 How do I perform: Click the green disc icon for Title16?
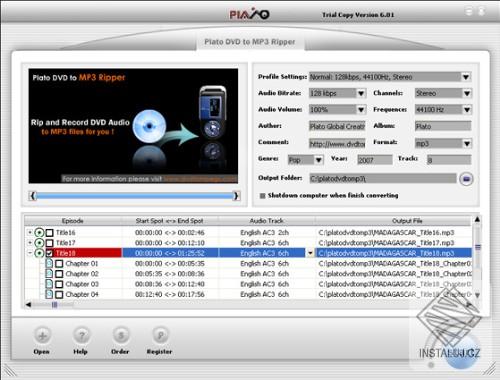click(40, 232)
